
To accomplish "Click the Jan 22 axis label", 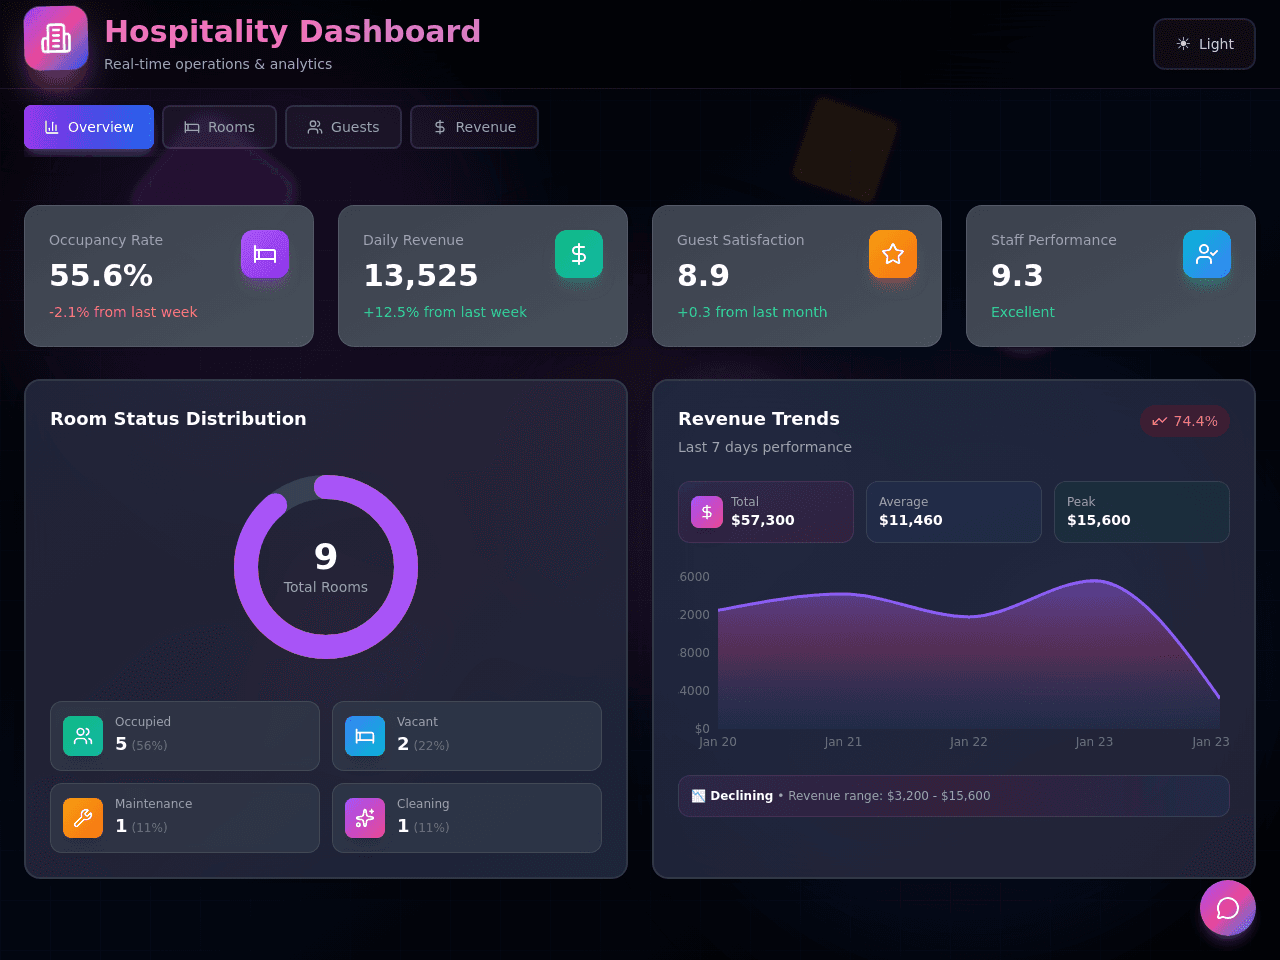I will click(x=969, y=742).
